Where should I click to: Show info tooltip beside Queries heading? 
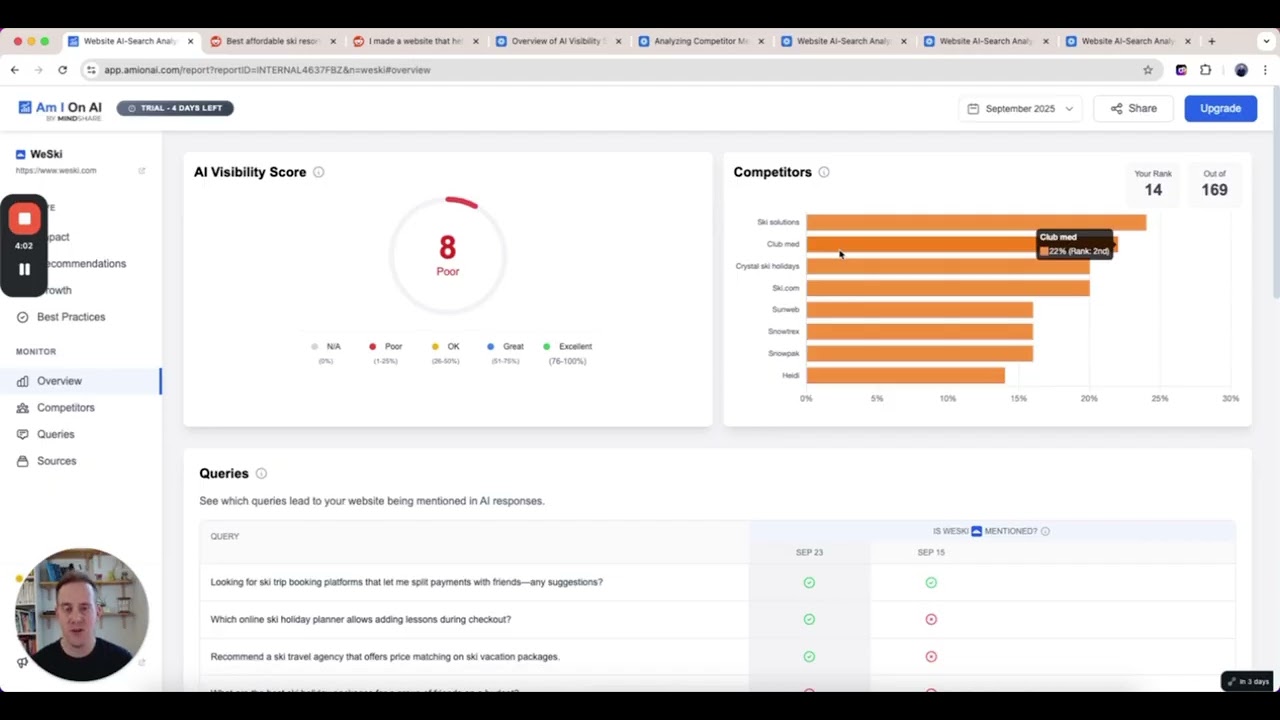pos(261,473)
